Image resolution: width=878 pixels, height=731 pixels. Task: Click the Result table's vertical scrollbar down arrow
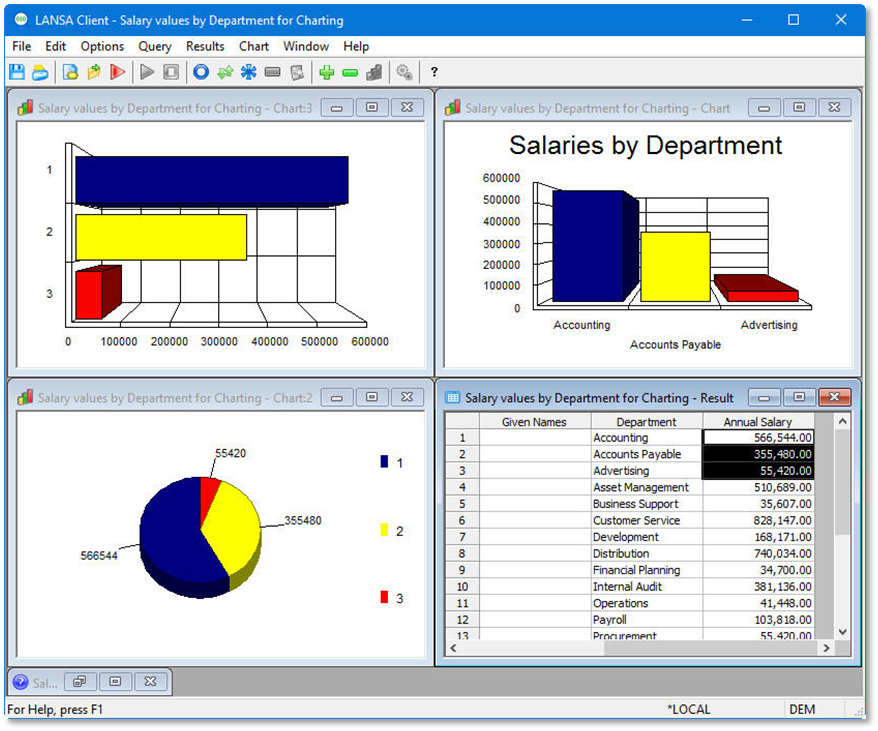coord(842,632)
